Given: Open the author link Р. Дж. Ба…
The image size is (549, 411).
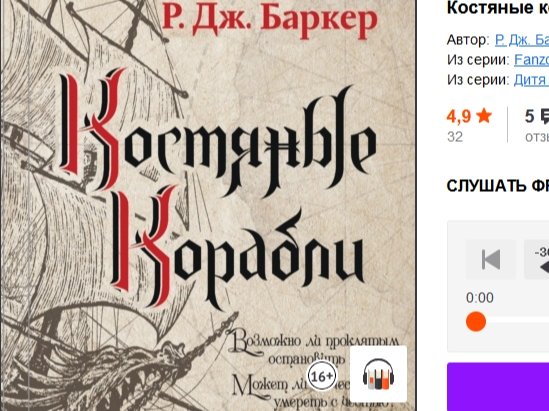Looking at the screenshot, I should point(522,40).
